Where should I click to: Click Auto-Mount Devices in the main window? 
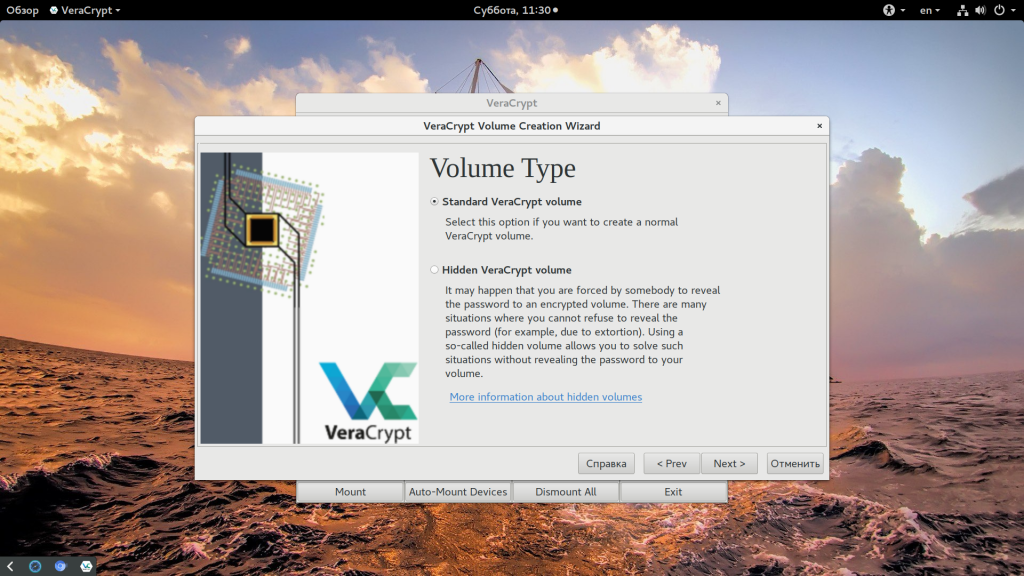pos(458,492)
